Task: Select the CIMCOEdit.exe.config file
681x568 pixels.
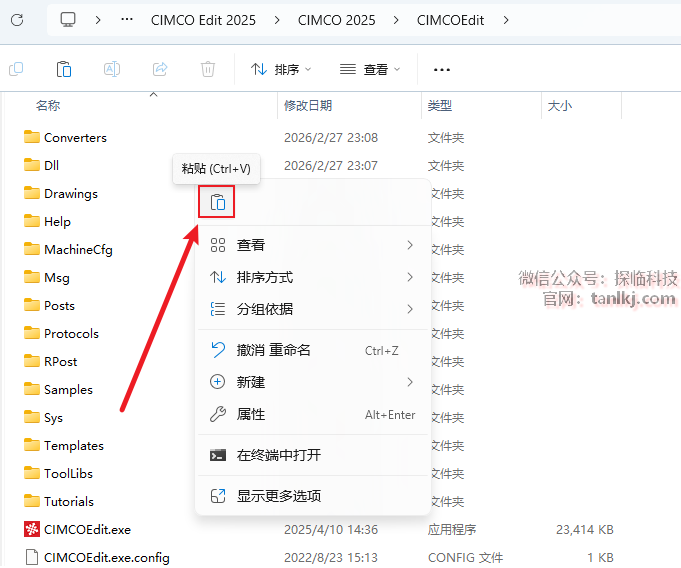Action: (97, 558)
